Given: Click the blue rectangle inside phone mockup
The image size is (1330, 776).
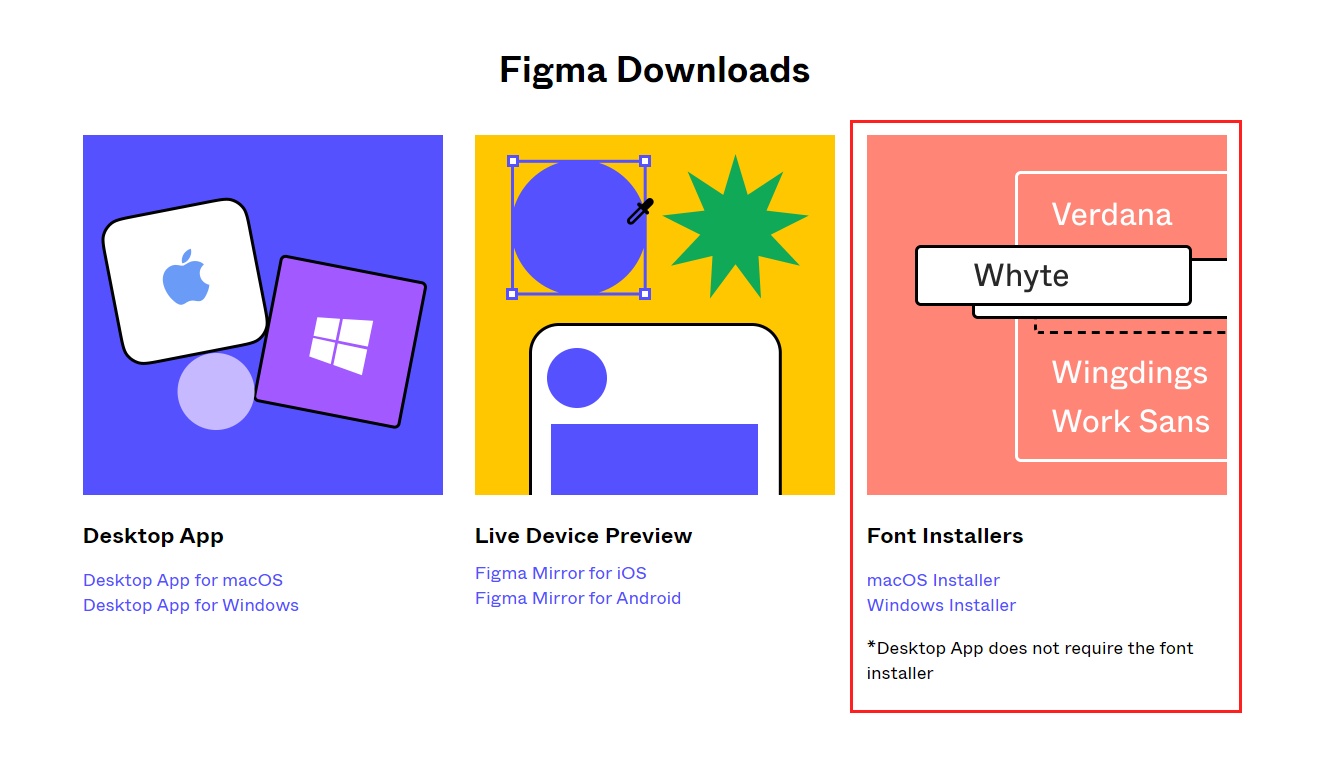Looking at the screenshot, I should coord(654,459).
